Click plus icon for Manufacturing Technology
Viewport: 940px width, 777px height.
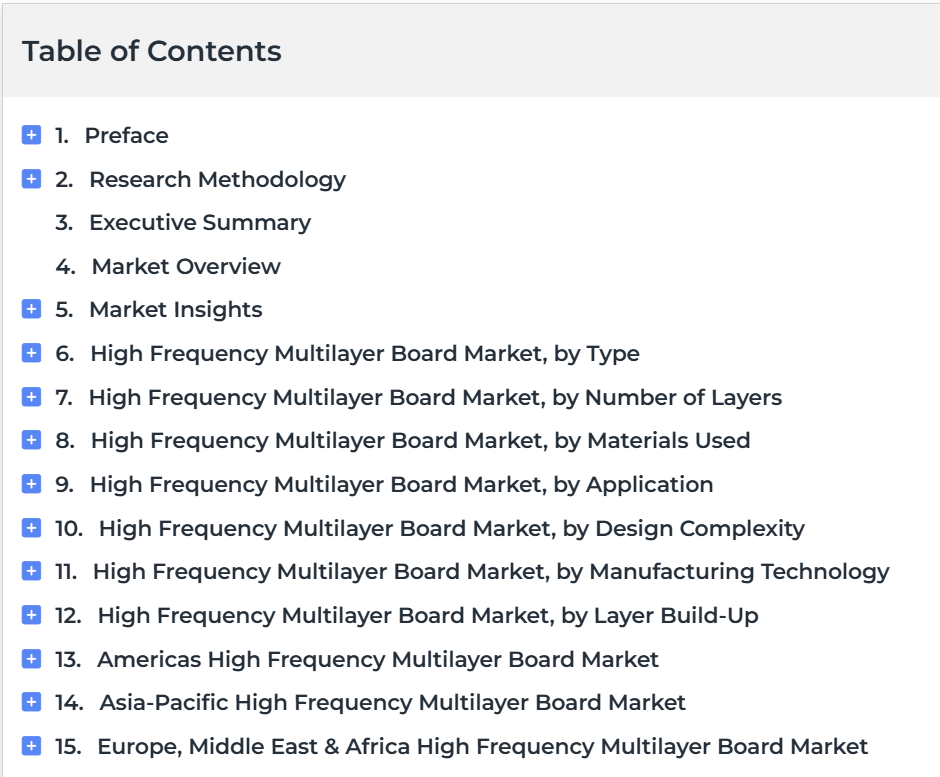(31, 571)
